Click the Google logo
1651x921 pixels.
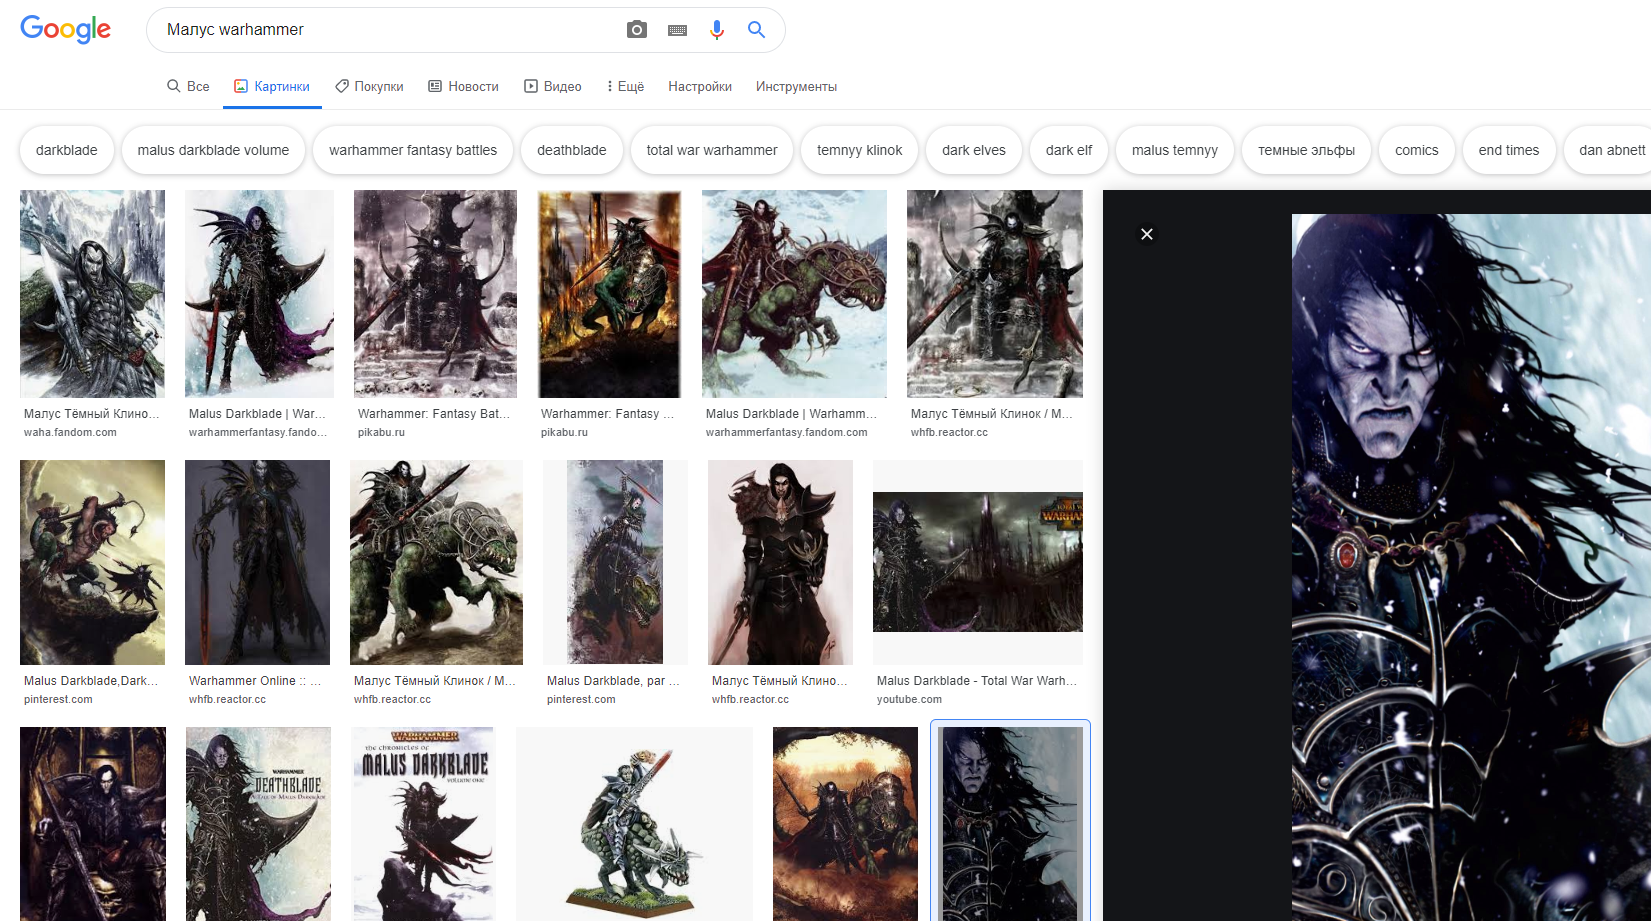tap(66, 30)
